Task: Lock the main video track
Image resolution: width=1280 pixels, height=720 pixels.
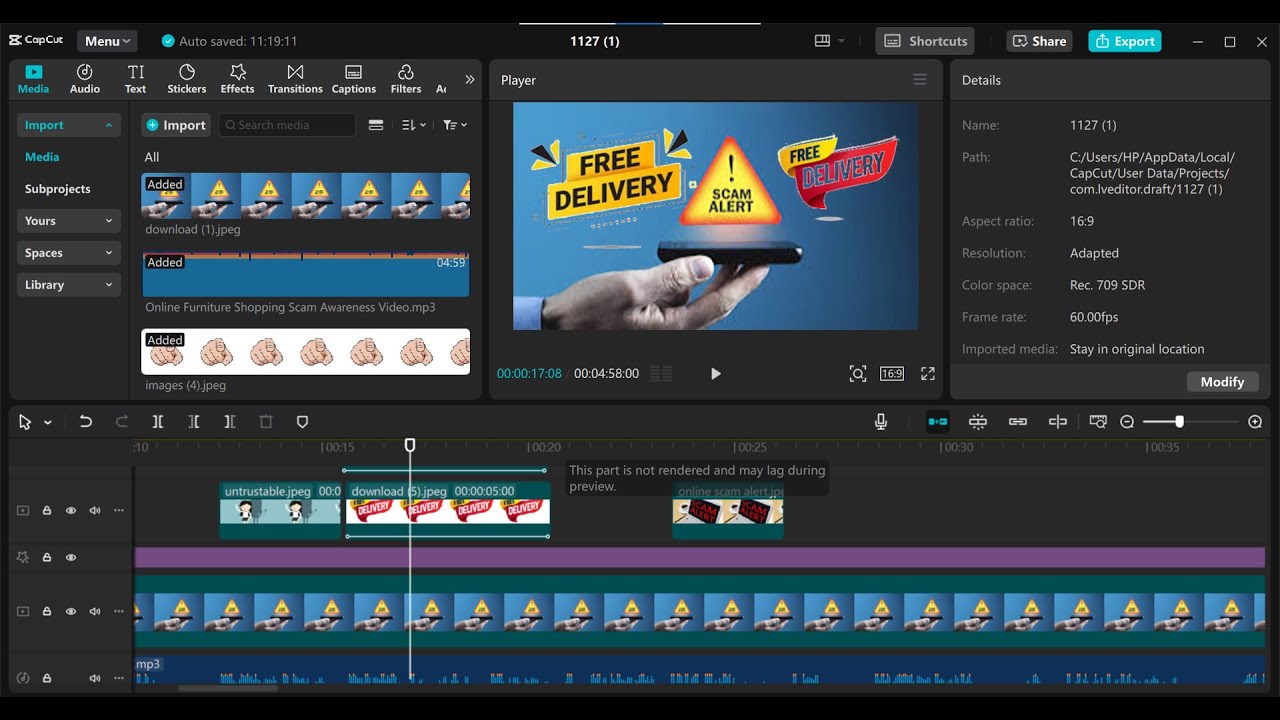Action: click(47, 611)
